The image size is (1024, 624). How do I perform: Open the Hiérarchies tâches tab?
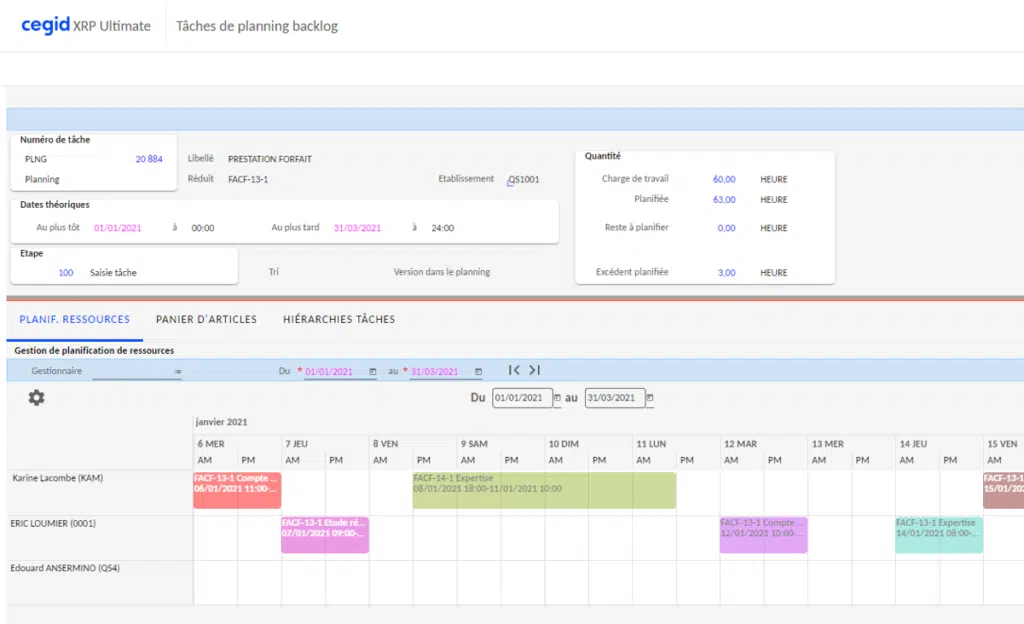pyautogui.click(x=339, y=320)
